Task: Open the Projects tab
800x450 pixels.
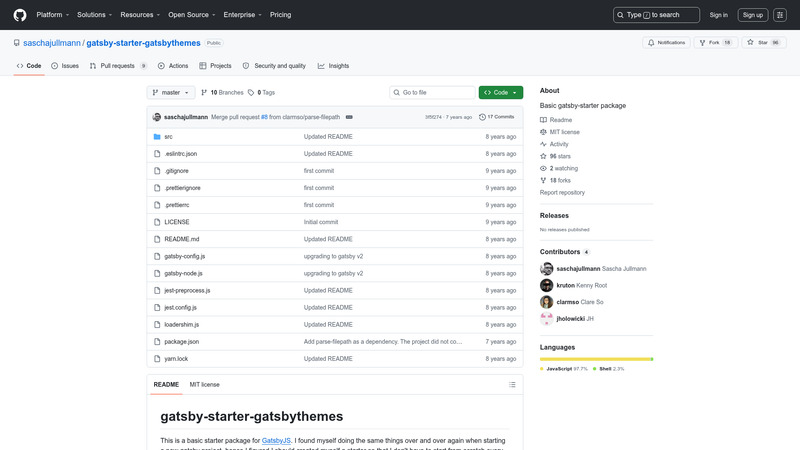Action: 215,66
